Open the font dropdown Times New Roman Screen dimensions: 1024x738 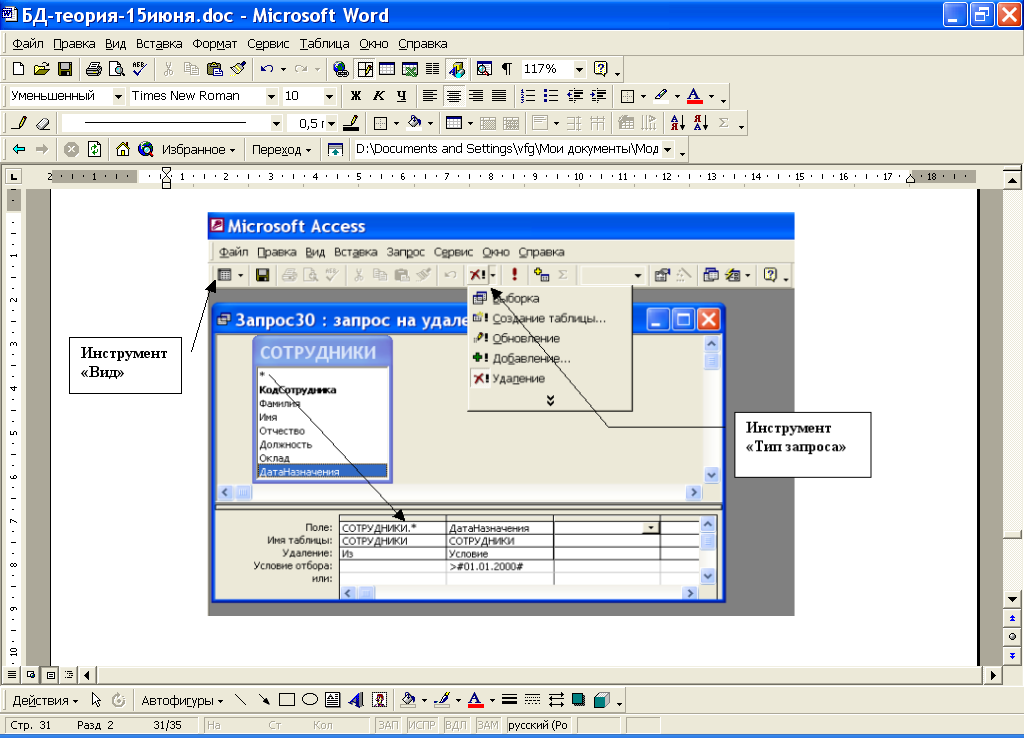point(271,96)
